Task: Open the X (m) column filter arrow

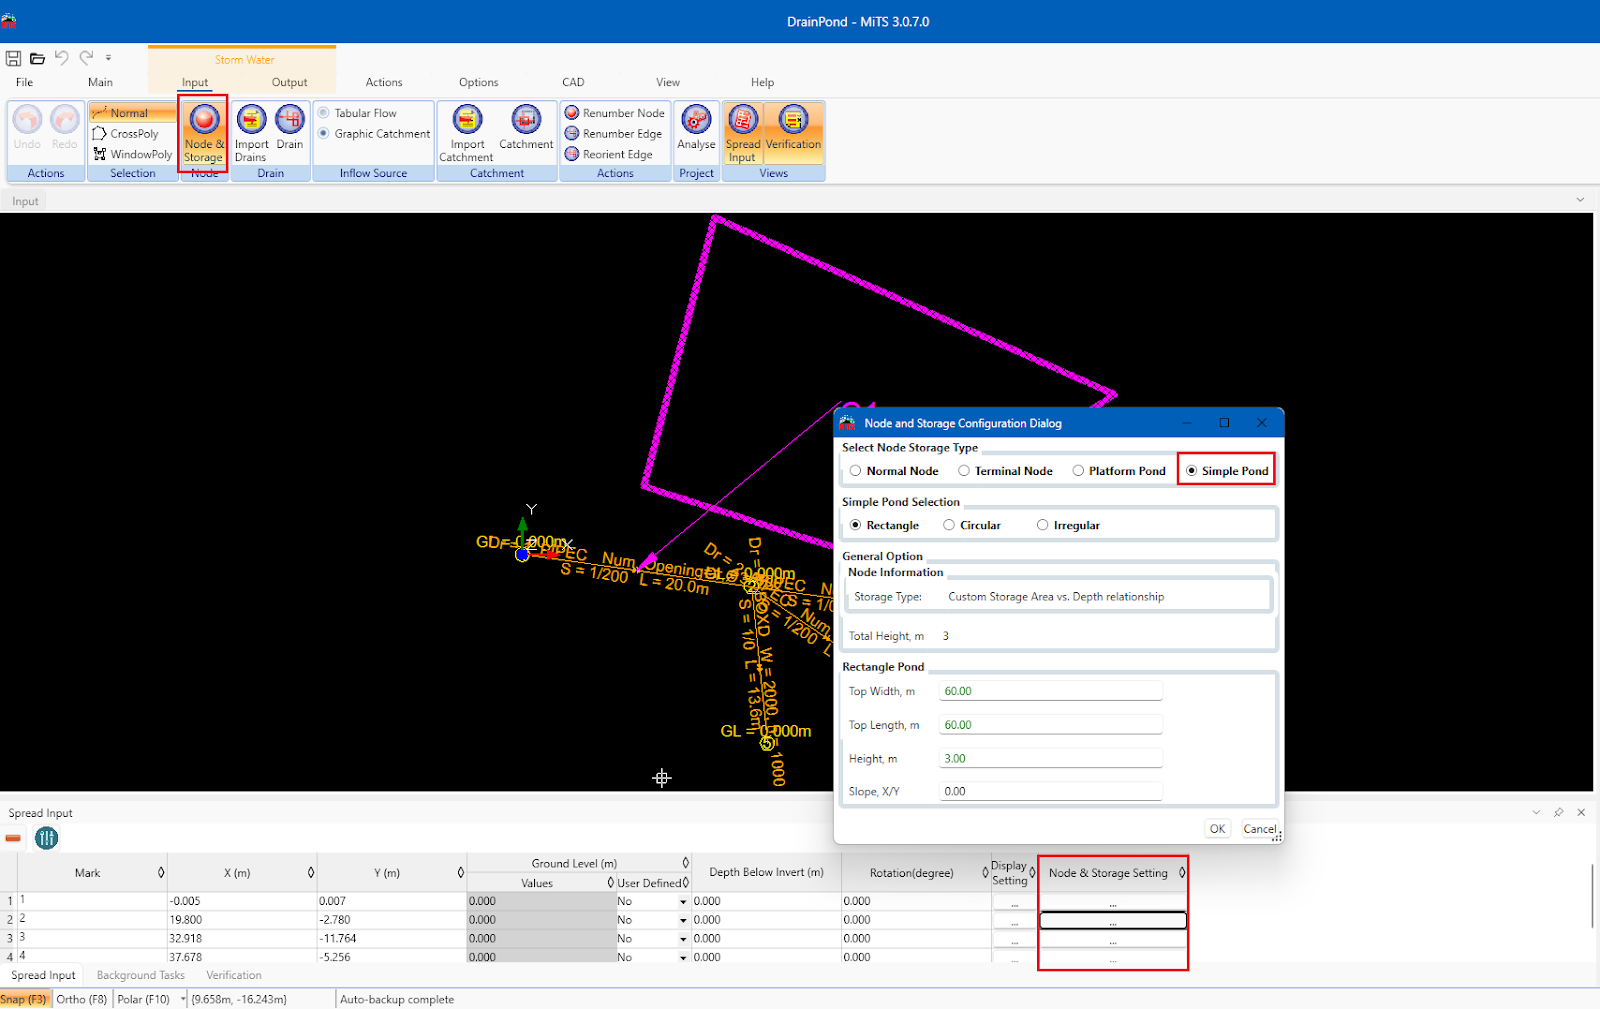Action: click(x=311, y=873)
